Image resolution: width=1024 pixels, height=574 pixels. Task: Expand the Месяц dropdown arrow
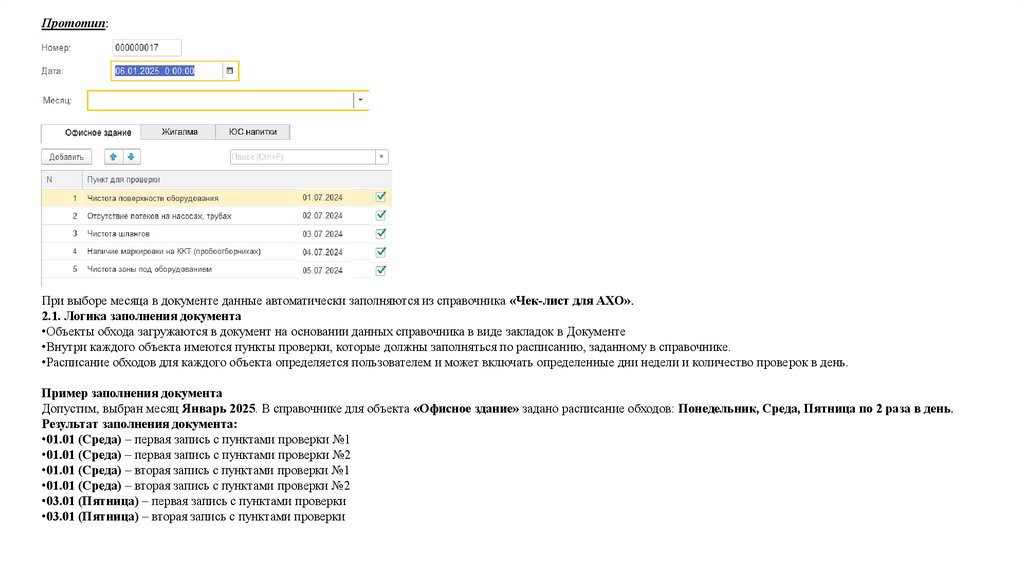pos(360,100)
